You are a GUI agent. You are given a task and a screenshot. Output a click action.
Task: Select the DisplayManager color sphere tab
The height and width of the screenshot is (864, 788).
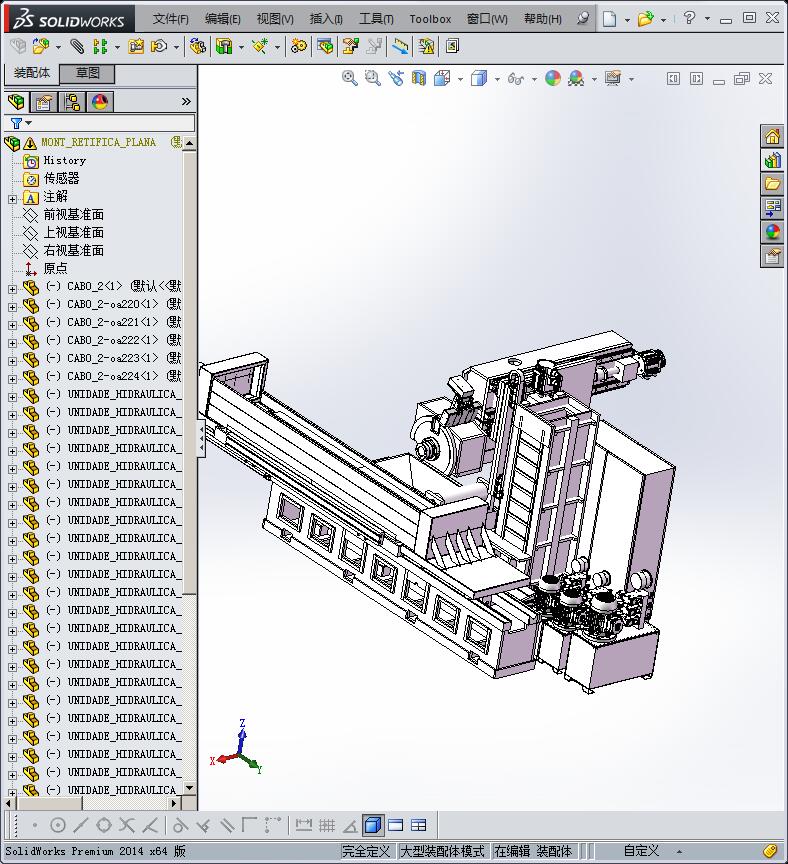click(100, 101)
